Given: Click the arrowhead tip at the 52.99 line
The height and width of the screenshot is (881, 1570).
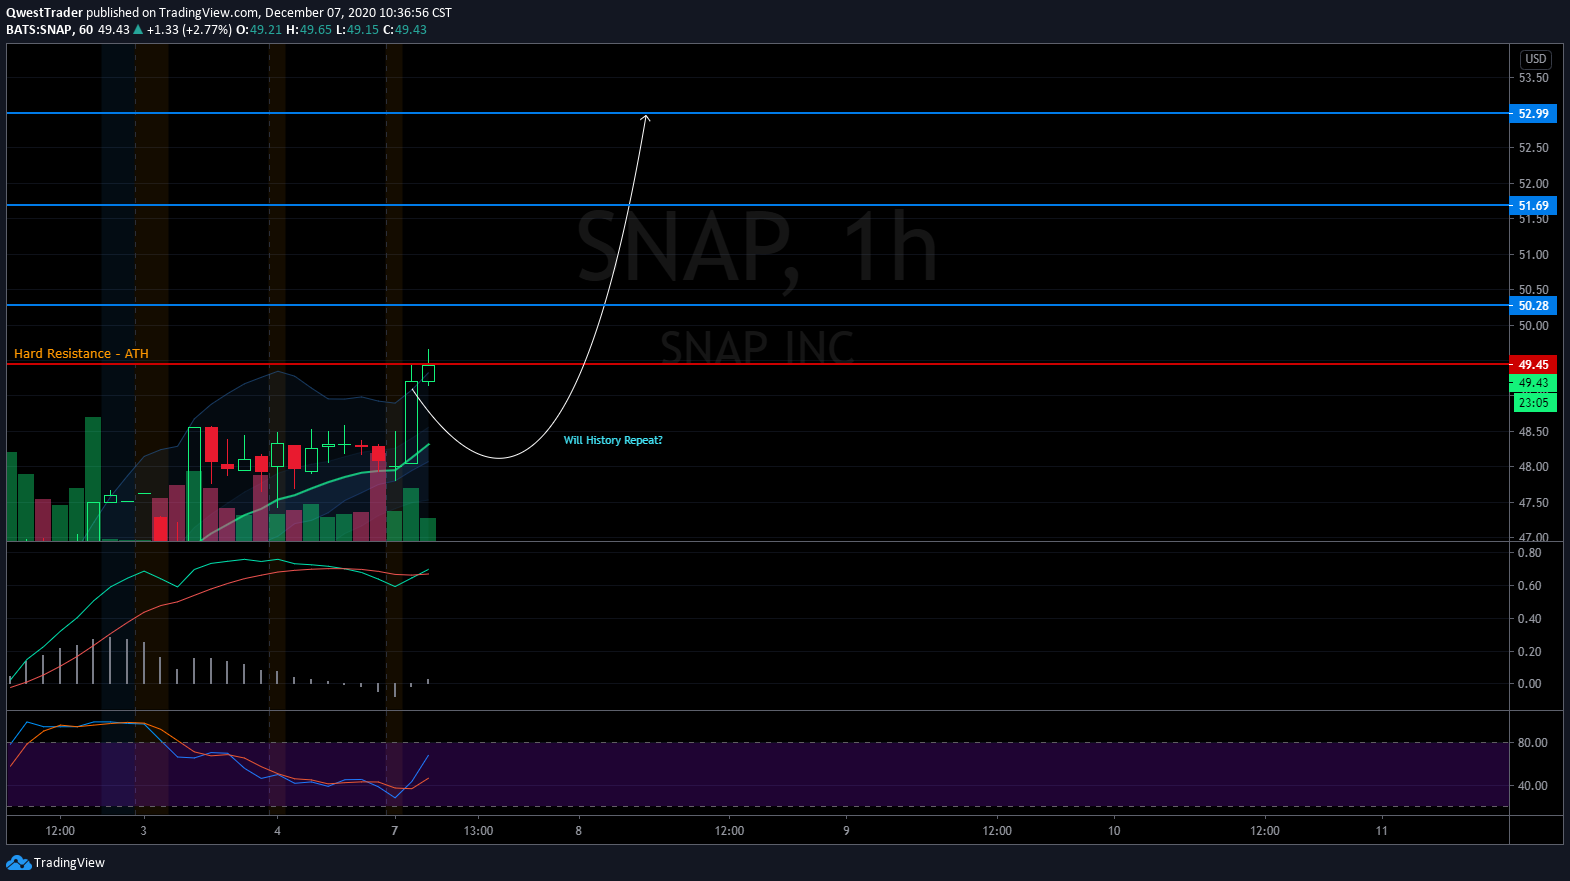Looking at the screenshot, I should point(645,117).
